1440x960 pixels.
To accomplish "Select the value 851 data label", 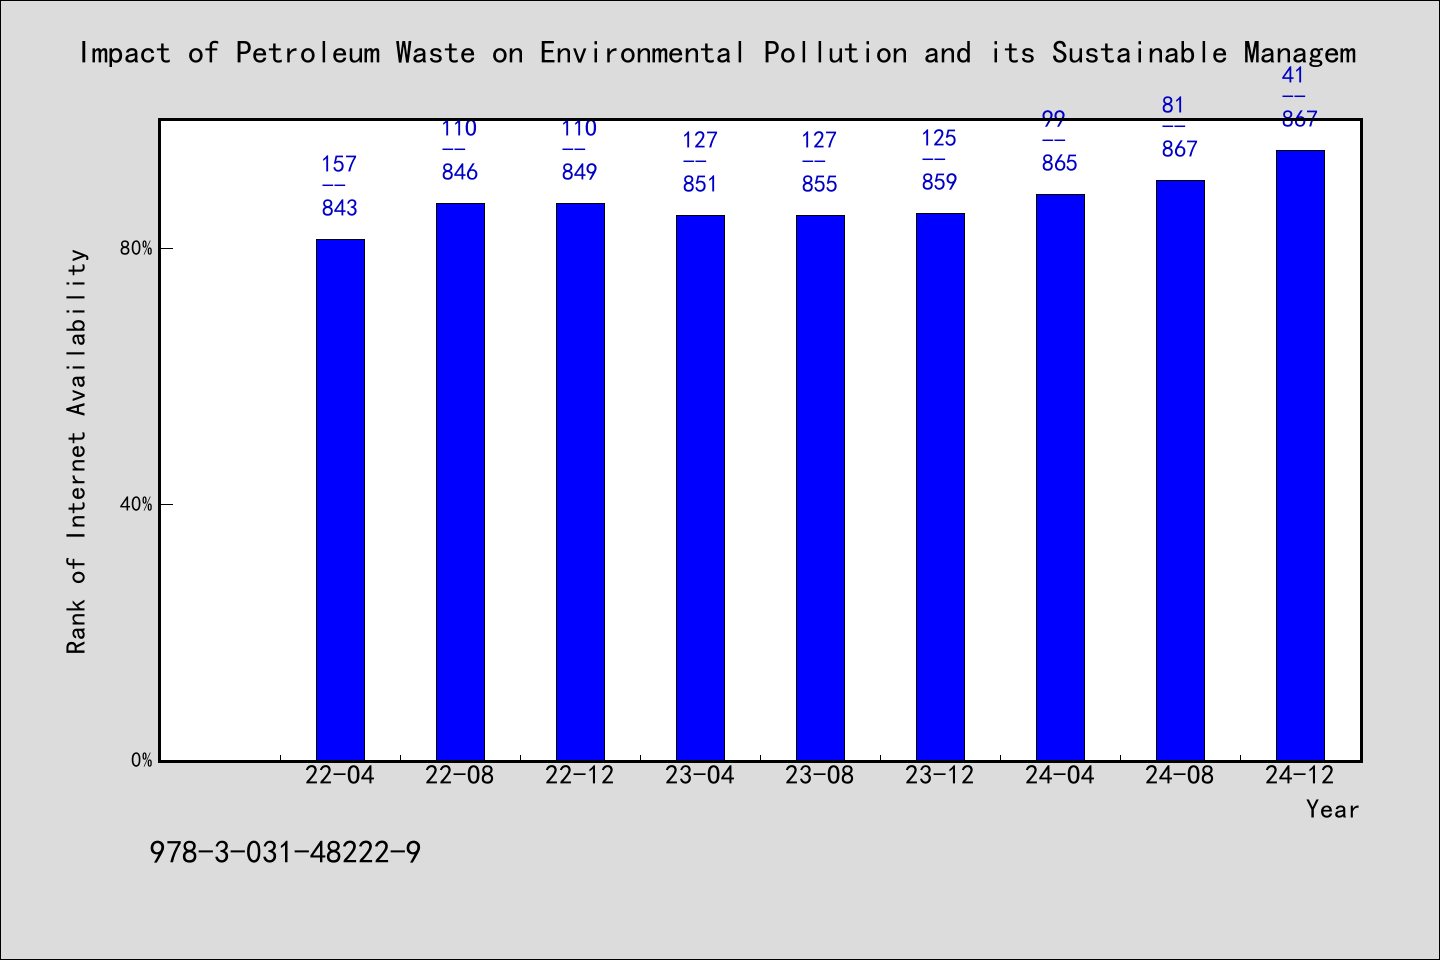I will (699, 184).
